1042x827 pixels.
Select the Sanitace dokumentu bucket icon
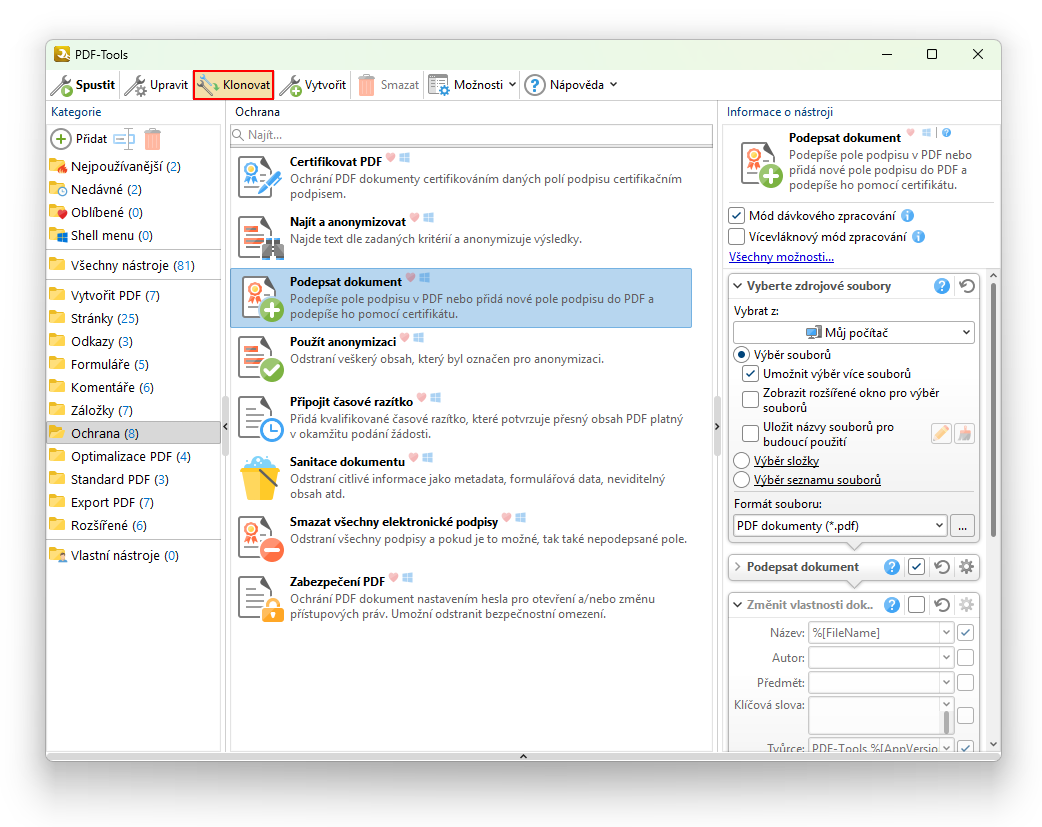coord(260,477)
